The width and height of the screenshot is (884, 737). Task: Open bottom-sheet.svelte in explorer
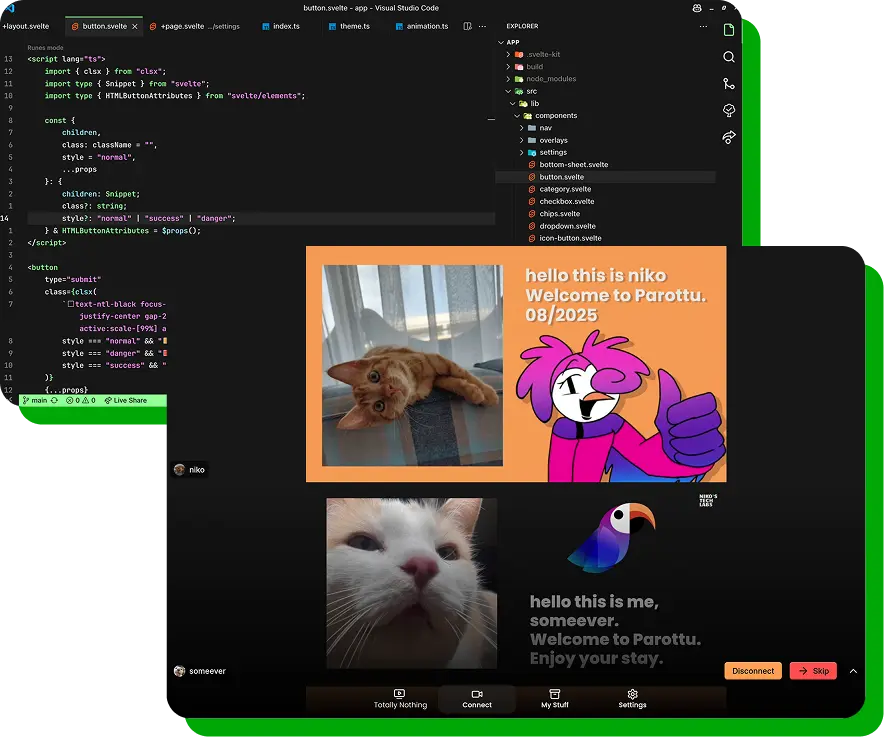pos(568,165)
